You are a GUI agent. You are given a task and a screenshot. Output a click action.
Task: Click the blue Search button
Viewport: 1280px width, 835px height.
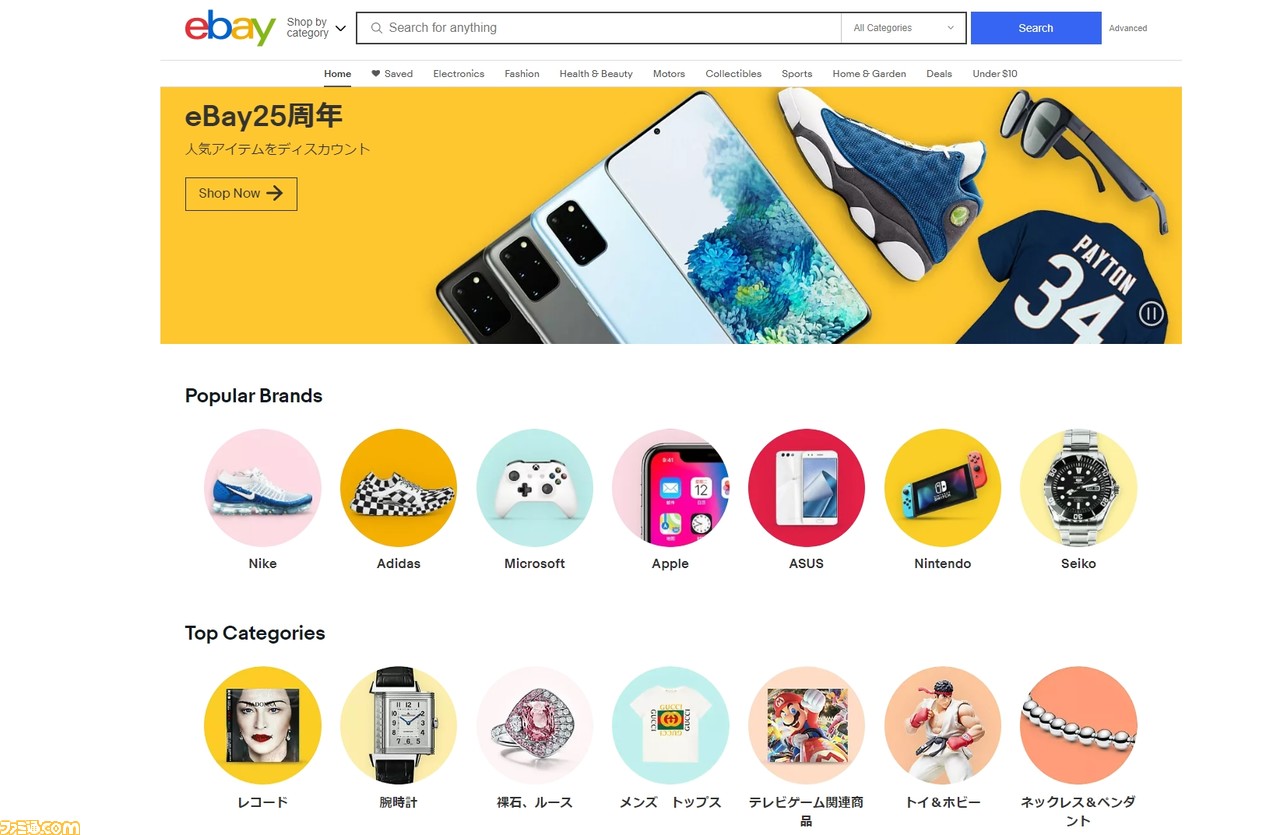click(1036, 28)
